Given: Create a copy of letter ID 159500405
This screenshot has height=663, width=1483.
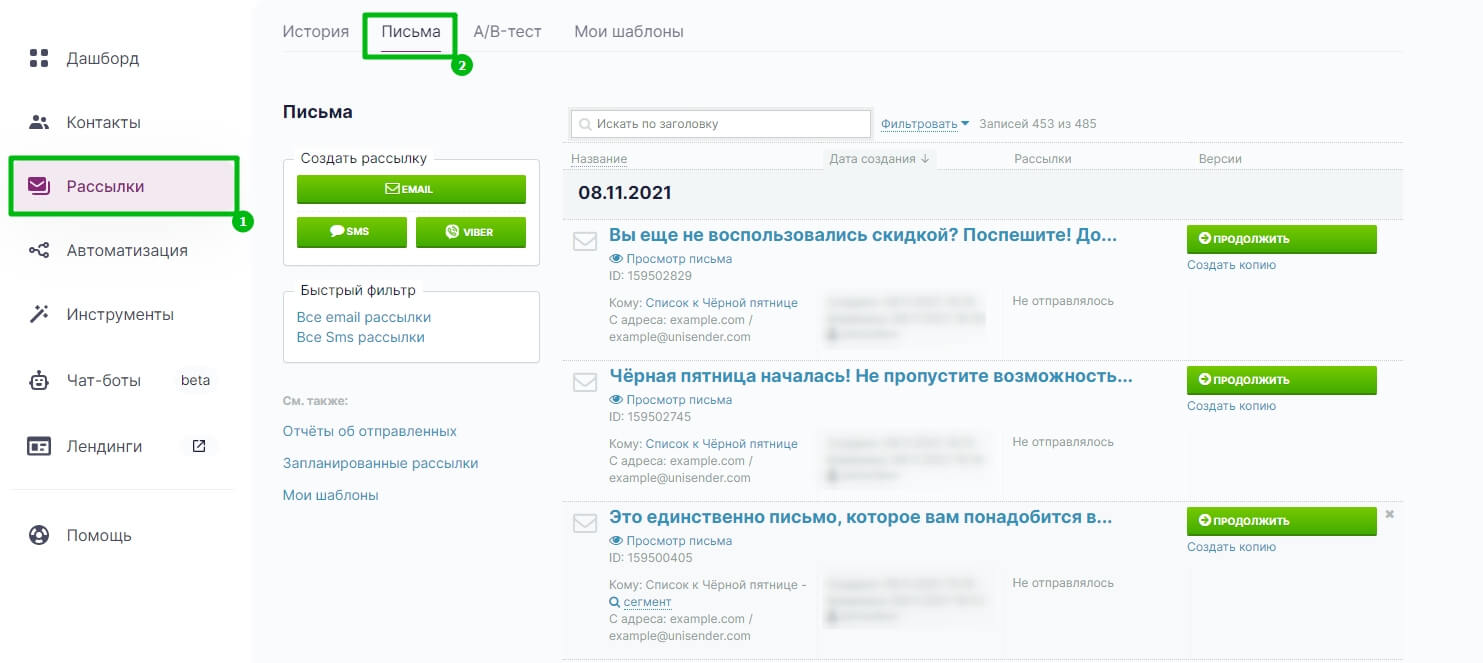Looking at the screenshot, I should click(x=1232, y=547).
